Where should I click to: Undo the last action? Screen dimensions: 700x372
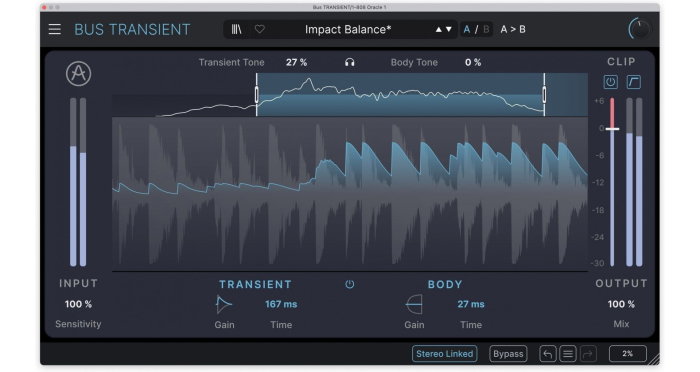[547, 354]
